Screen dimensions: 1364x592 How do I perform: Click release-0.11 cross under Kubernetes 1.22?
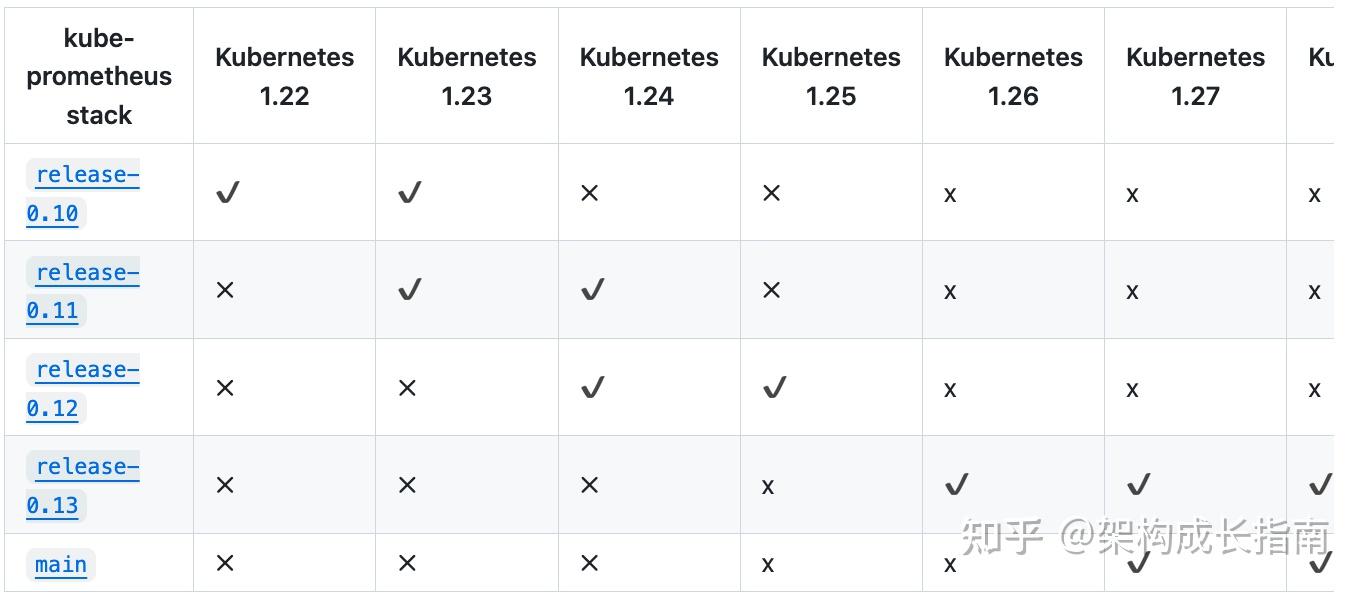[225, 290]
